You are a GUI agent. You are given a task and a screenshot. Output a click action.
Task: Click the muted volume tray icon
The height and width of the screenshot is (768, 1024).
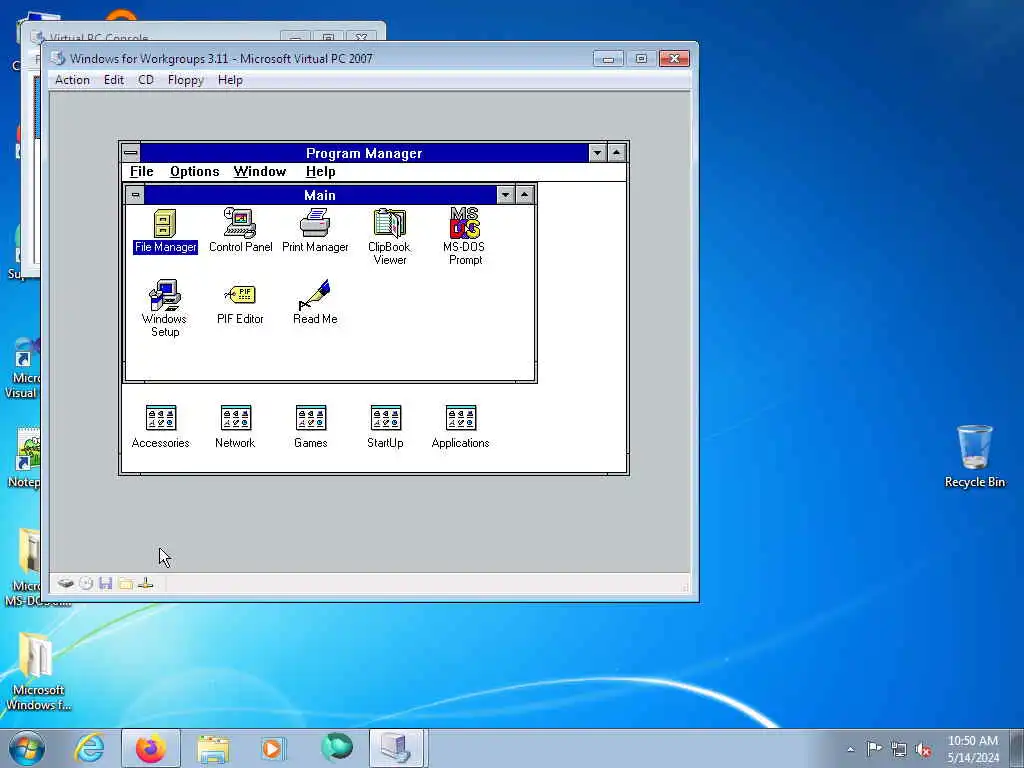923,749
